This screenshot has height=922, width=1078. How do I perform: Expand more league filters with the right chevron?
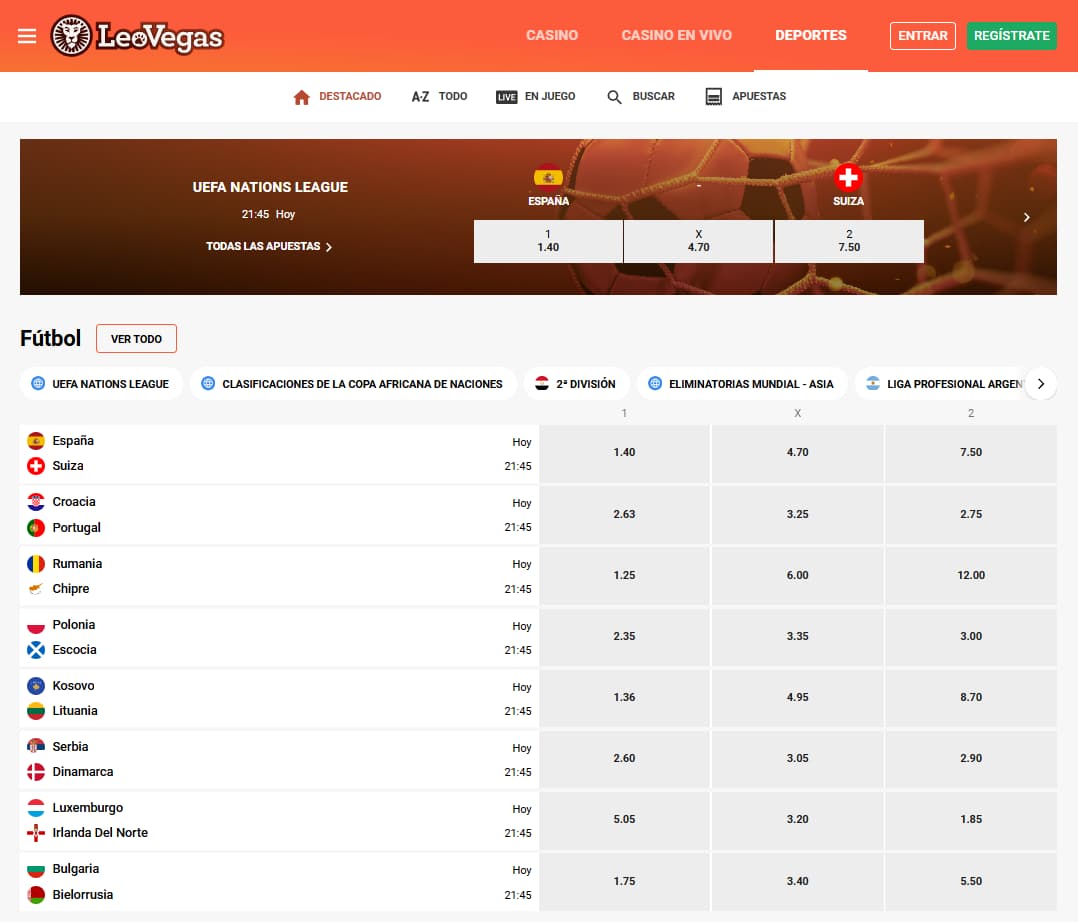[1040, 383]
